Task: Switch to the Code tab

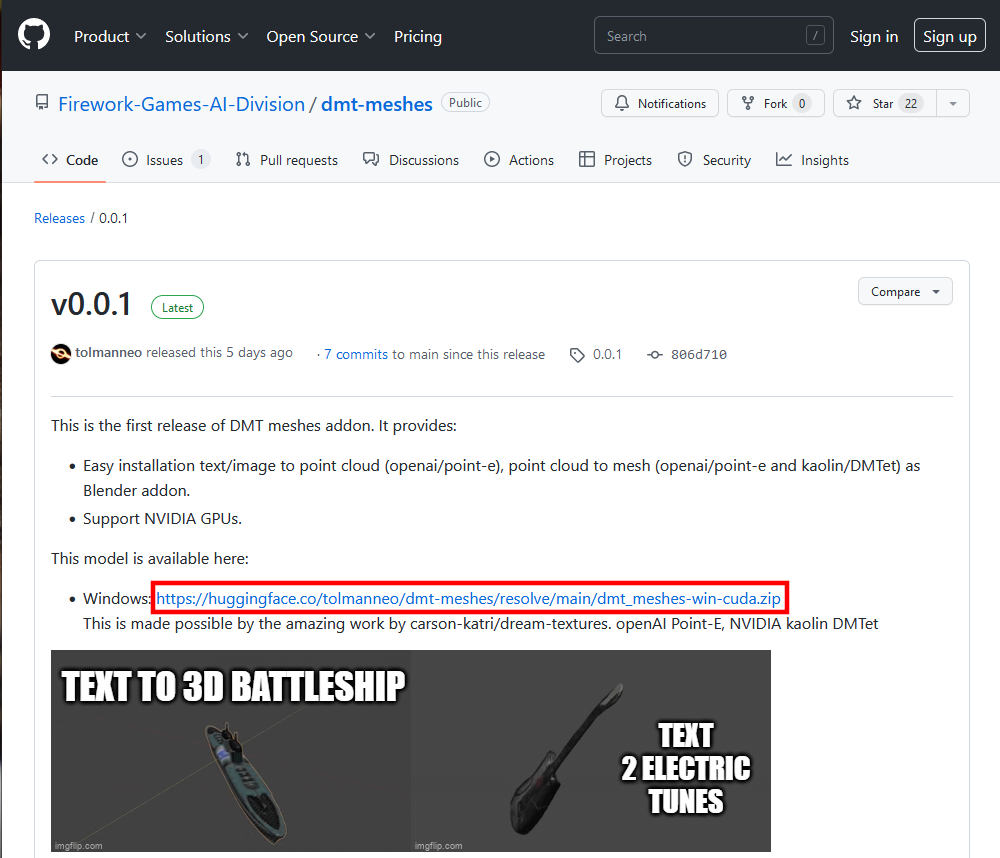Action: (70, 160)
